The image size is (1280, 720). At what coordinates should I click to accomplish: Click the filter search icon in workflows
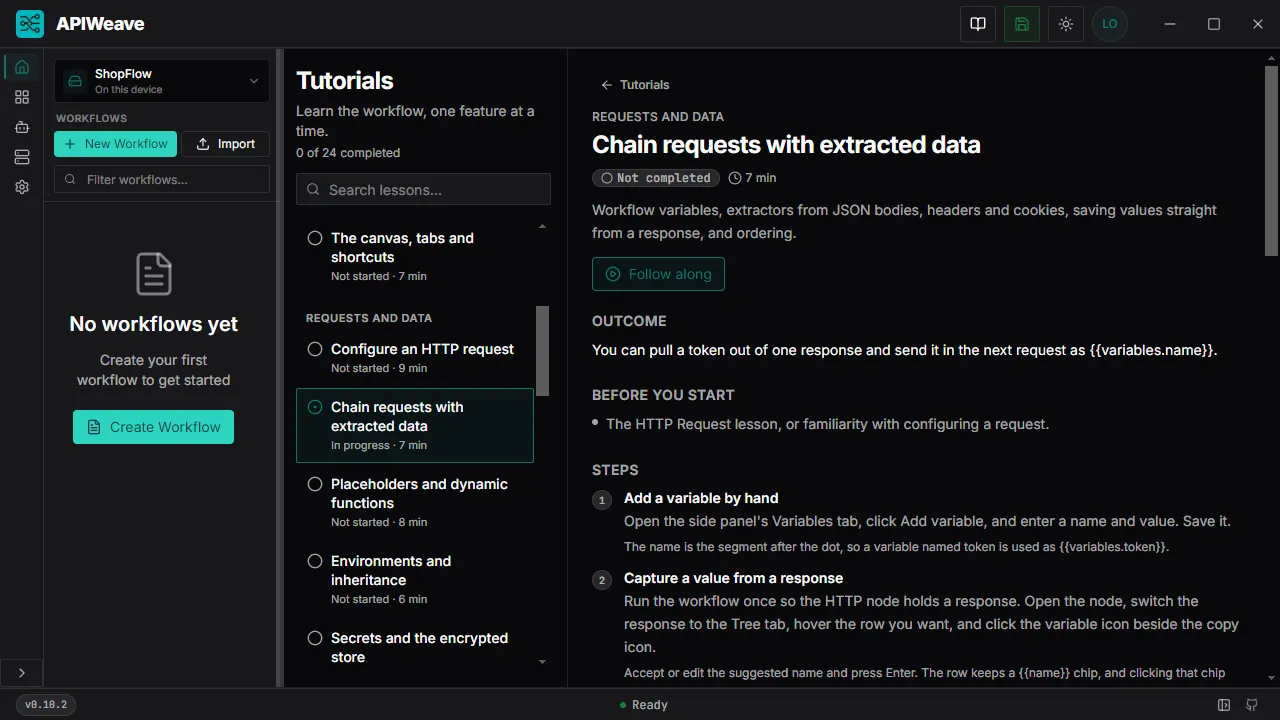71,179
